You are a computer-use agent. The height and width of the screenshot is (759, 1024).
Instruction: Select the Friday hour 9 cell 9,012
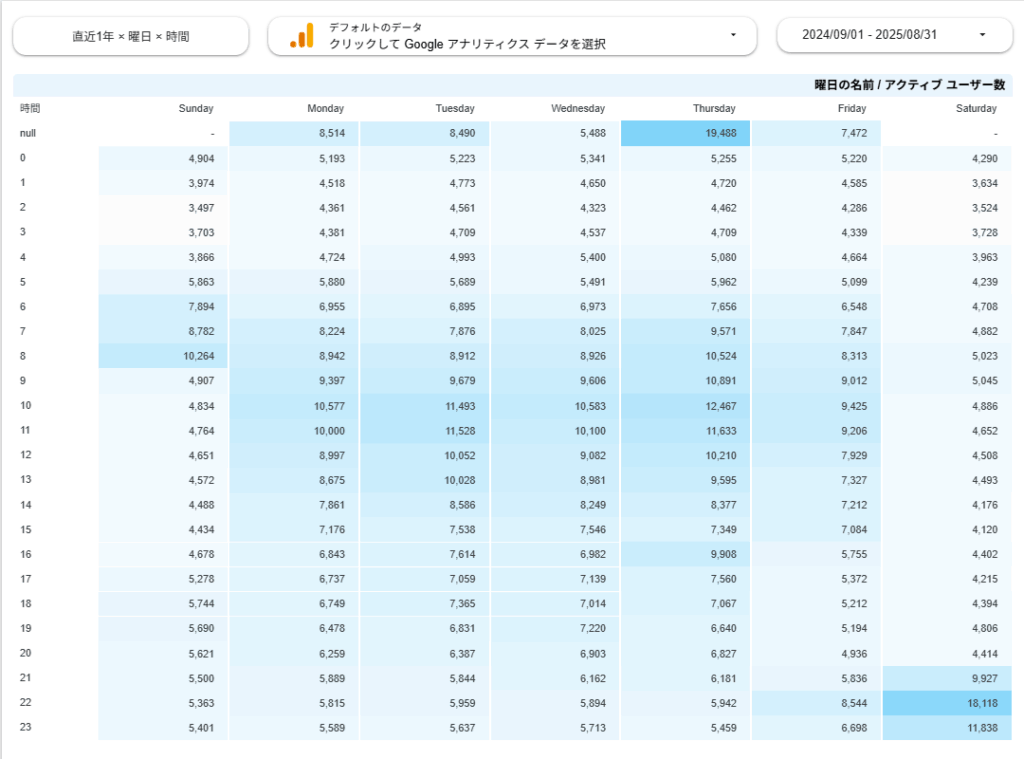click(x=816, y=381)
